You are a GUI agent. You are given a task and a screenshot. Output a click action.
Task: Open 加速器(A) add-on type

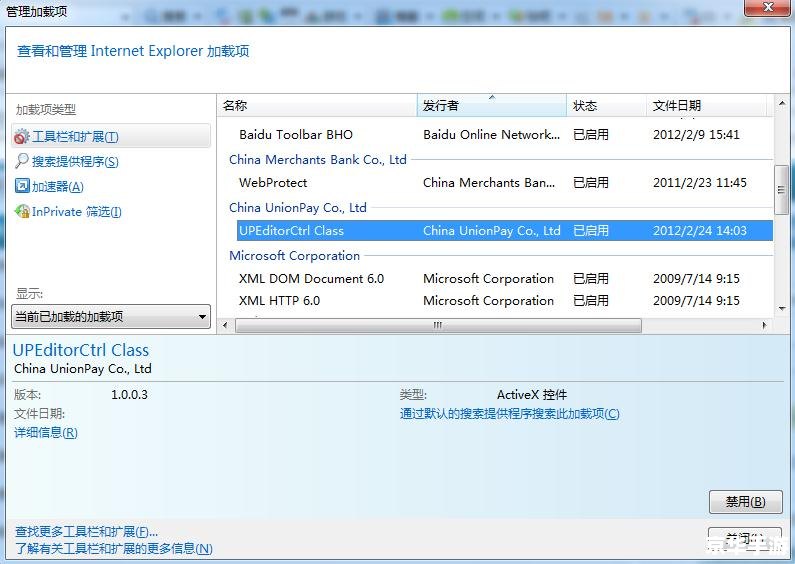[58, 187]
